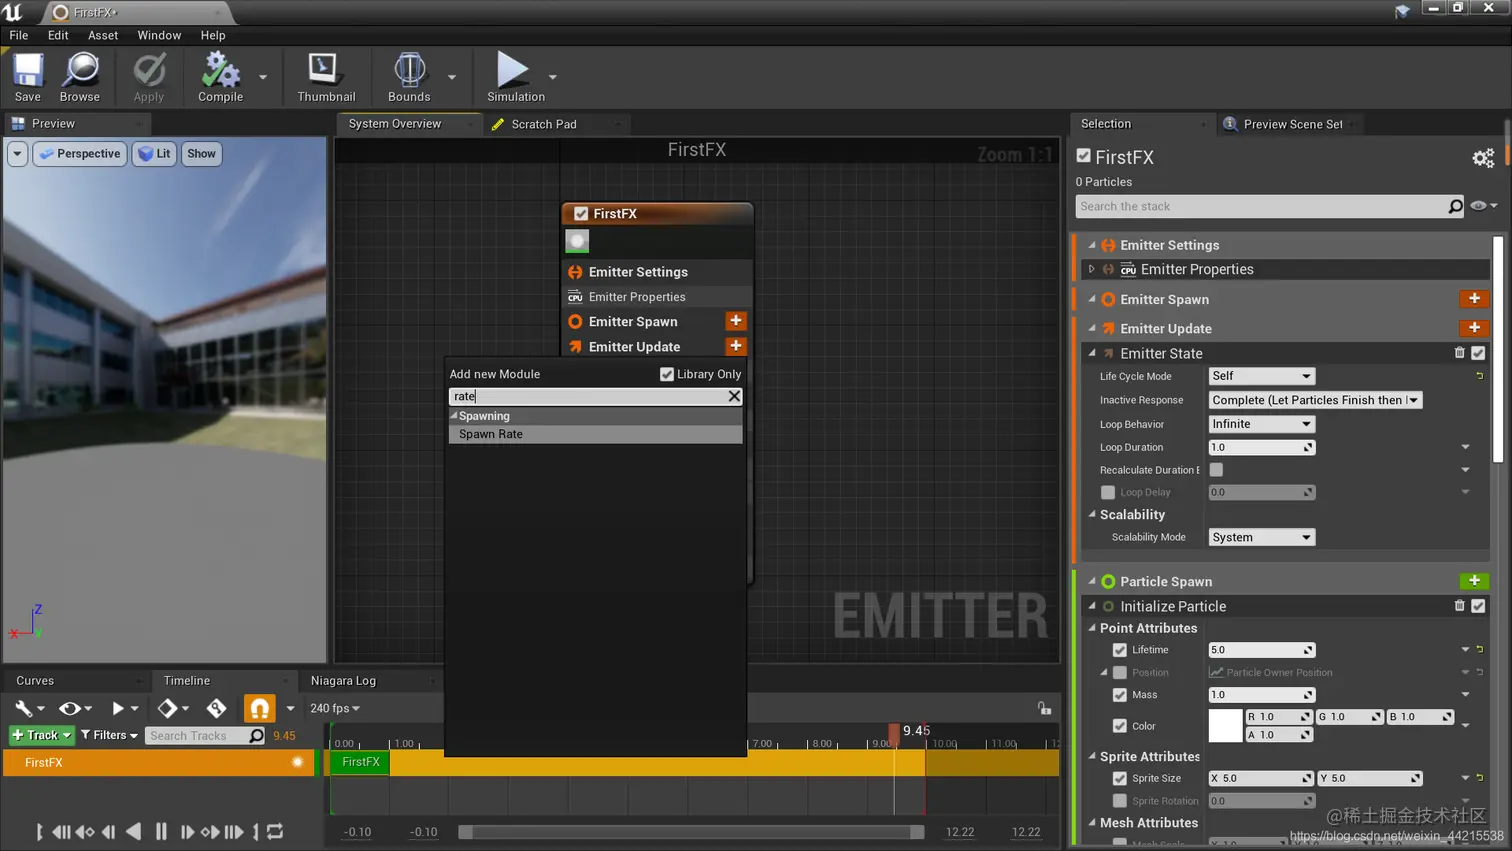
Task: Expand the Emitter Properties row
Action: (x=1092, y=269)
